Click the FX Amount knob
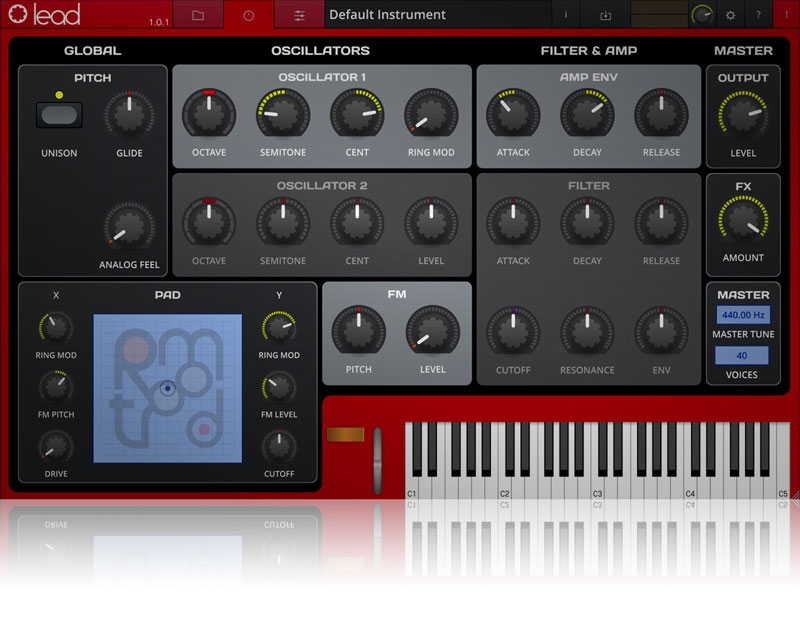 tap(743, 221)
